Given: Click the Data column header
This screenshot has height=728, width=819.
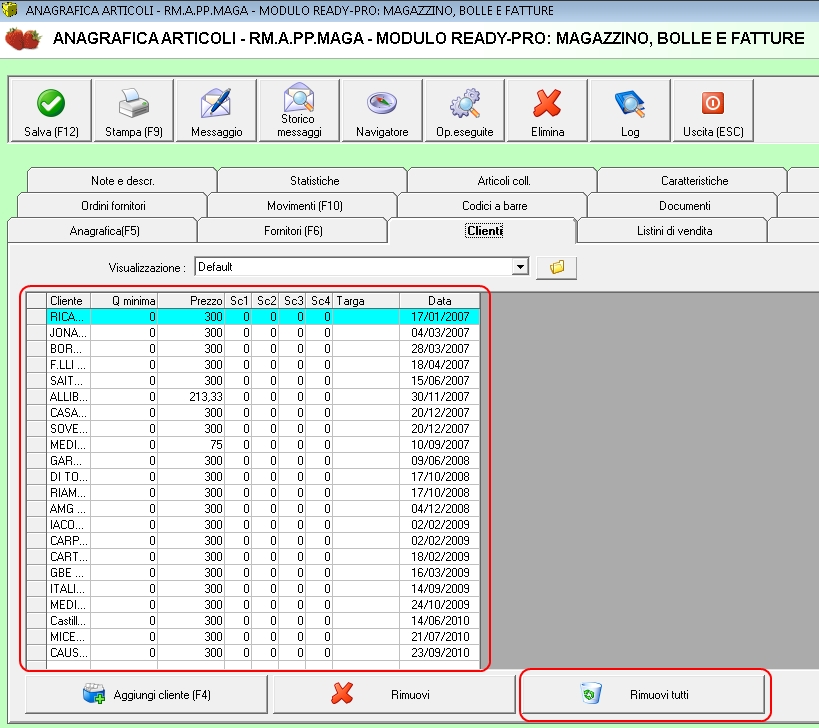Looking at the screenshot, I should coord(439,301).
